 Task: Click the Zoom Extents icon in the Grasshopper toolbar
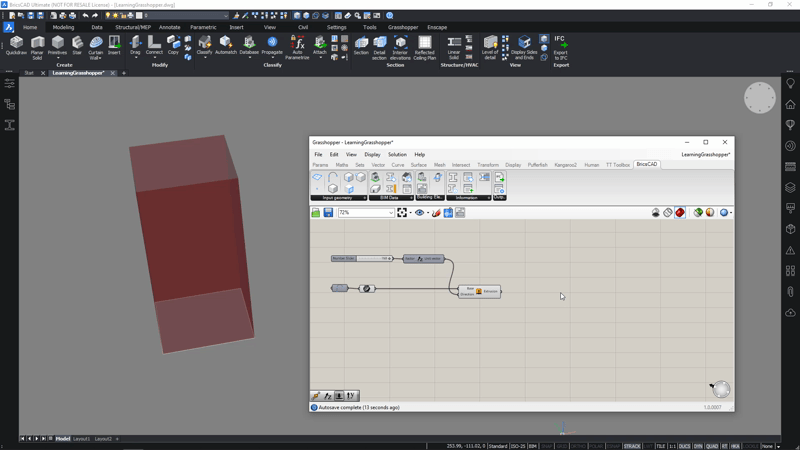click(402, 213)
